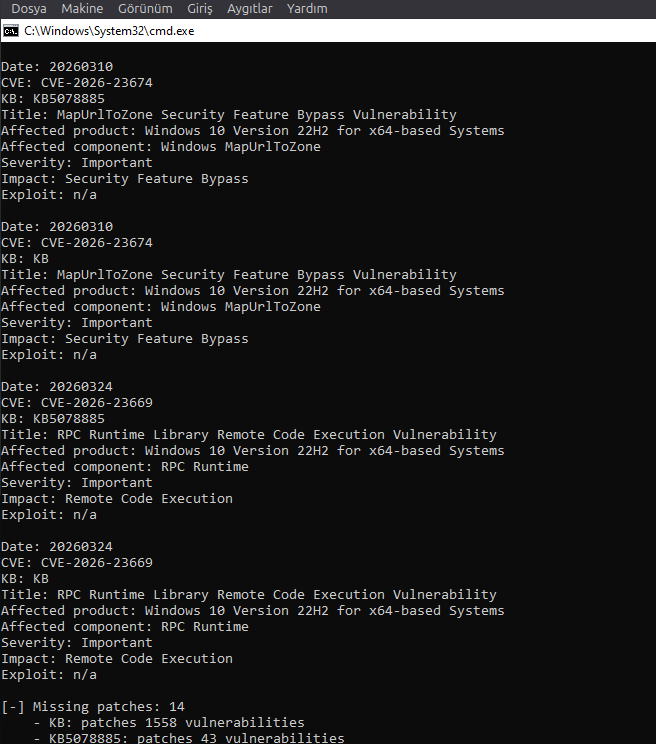Viewport: 656px width, 744px height.
Task: Open the Giriş menu
Action: 200,9
